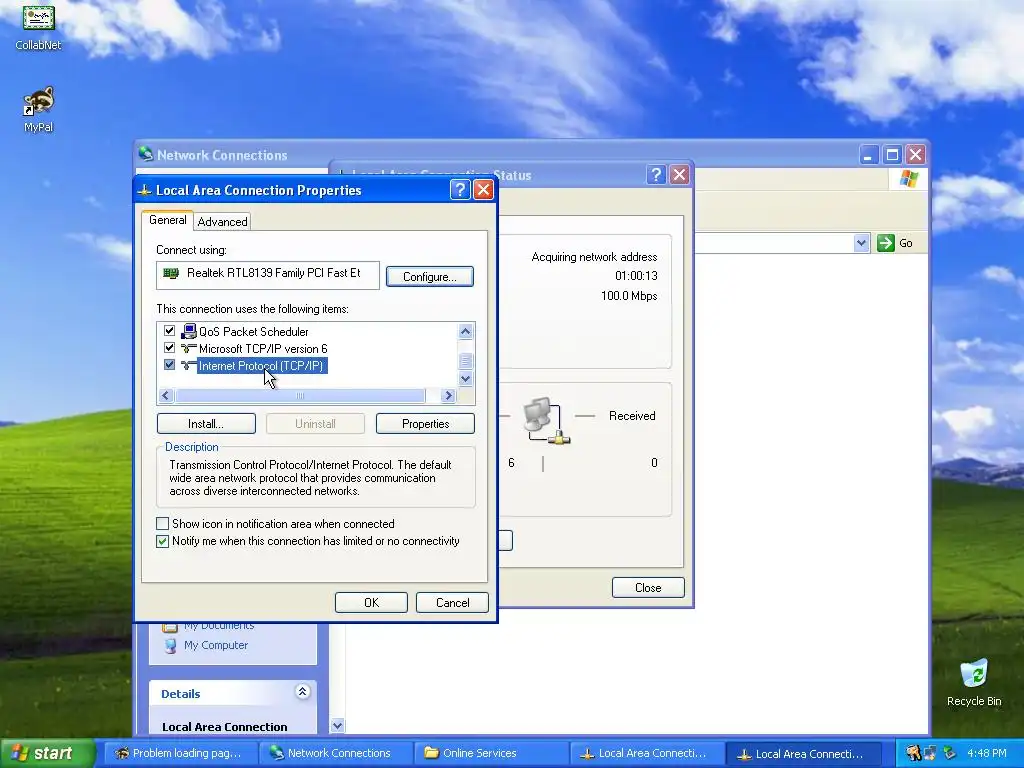Select Microsoft TCP/IP version 6 item
The width and height of the screenshot is (1024, 768).
click(x=263, y=349)
